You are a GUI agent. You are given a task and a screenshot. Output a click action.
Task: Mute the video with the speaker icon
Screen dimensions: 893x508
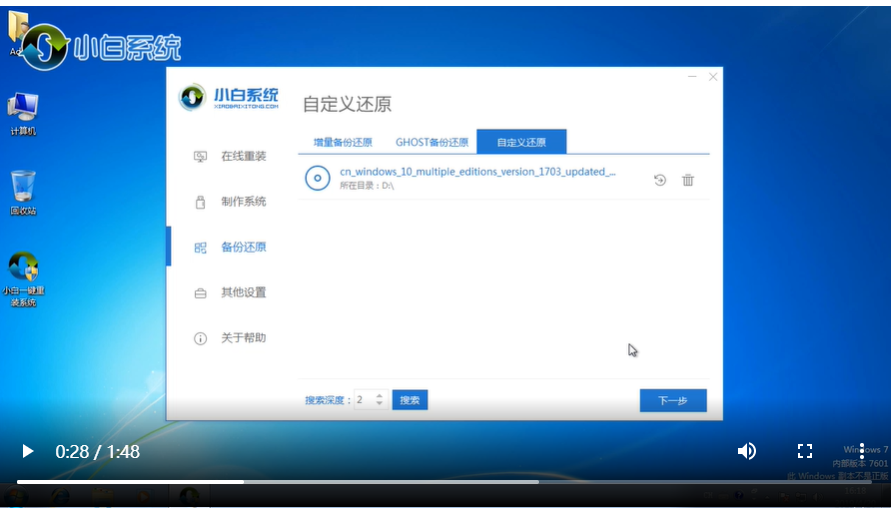click(747, 451)
